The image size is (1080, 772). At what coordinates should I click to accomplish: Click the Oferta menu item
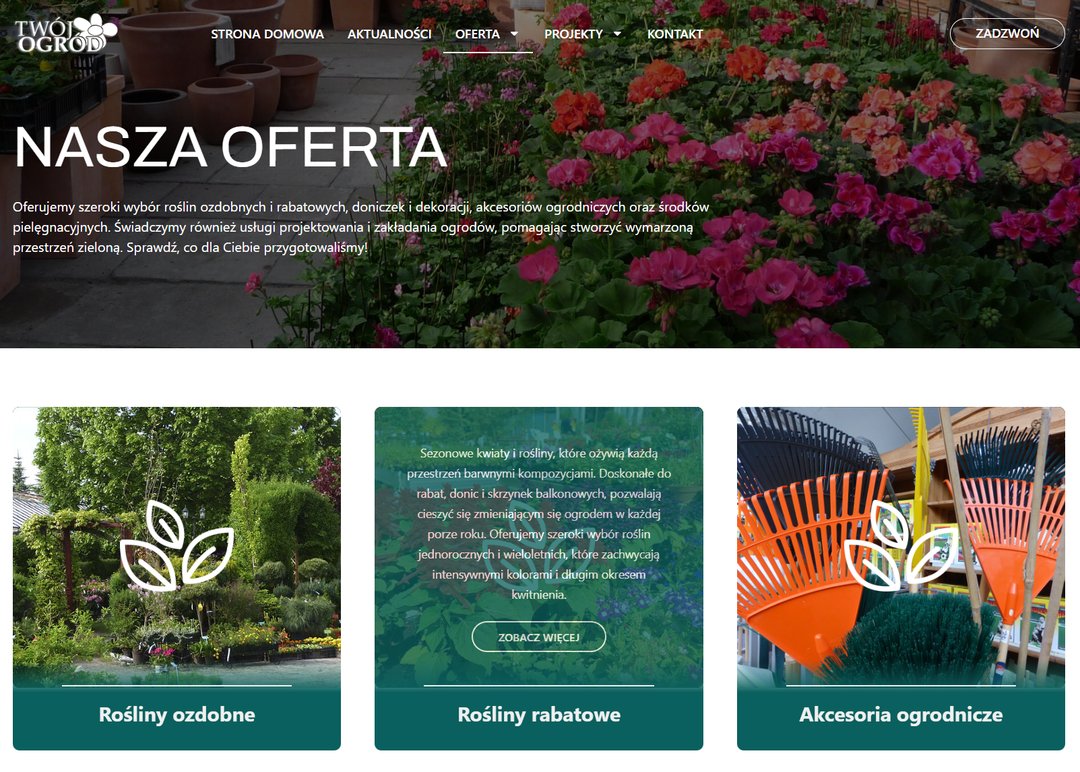click(477, 34)
